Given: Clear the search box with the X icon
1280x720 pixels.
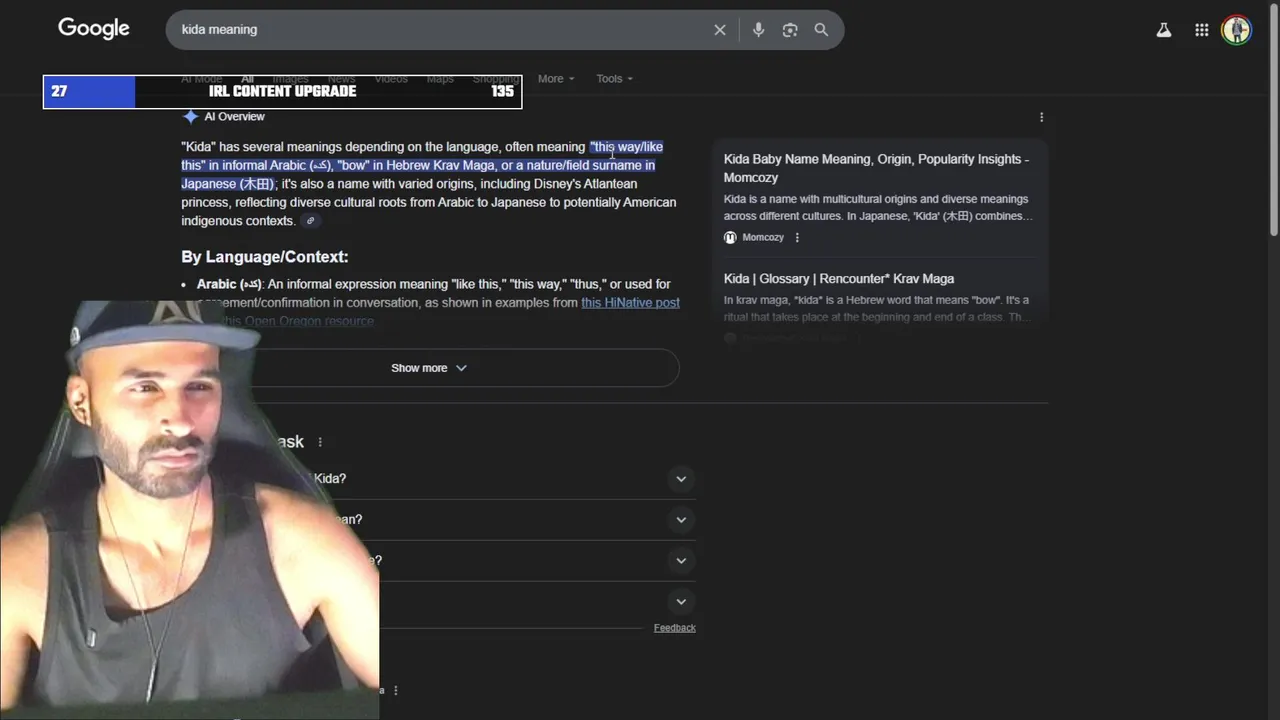Looking at the screenshot, I should (x=720, y=30).
